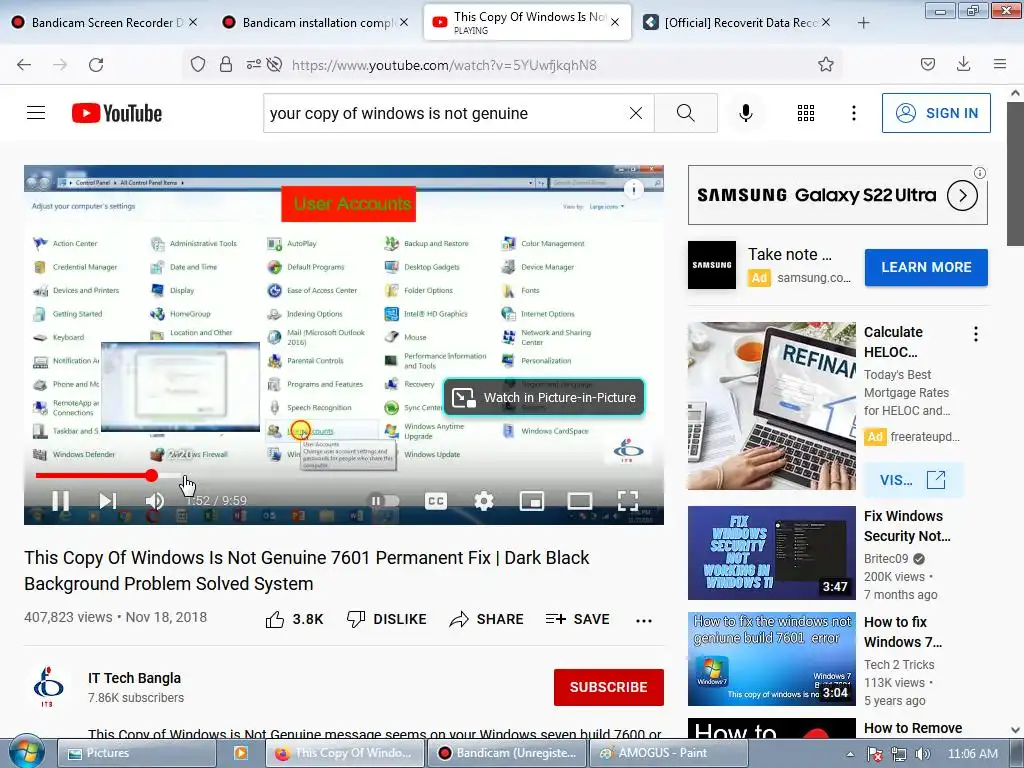Save page to Pocket
Screen dimensions: 1024x768
click(x=927, y=64)
